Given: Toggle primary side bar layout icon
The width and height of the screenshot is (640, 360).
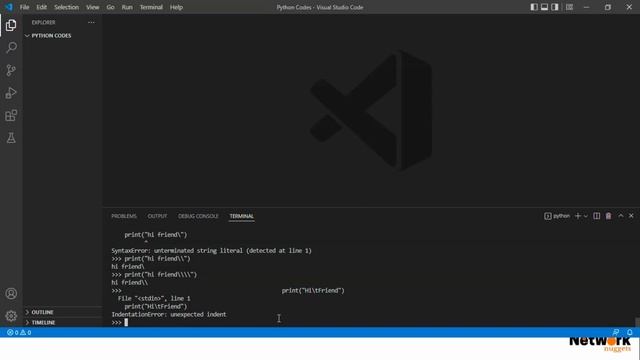Looking at the screenshot, I should pyautogui.click(x=534, y=7).
